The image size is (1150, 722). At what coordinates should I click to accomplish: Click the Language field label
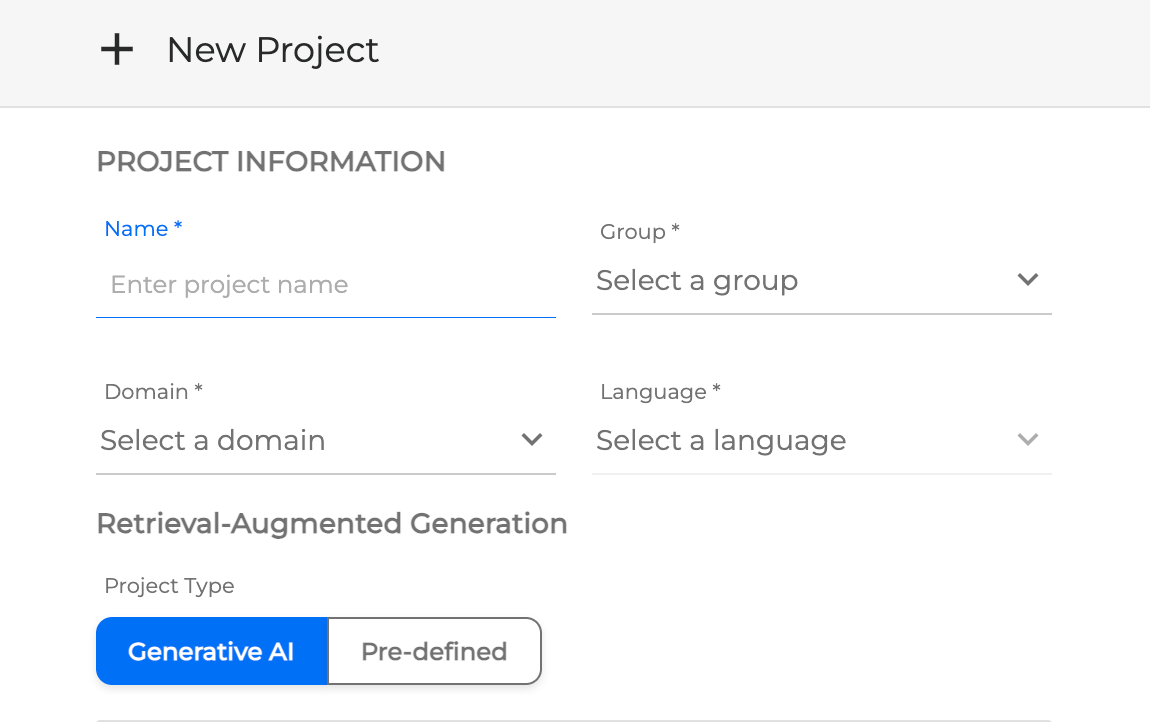653,392
